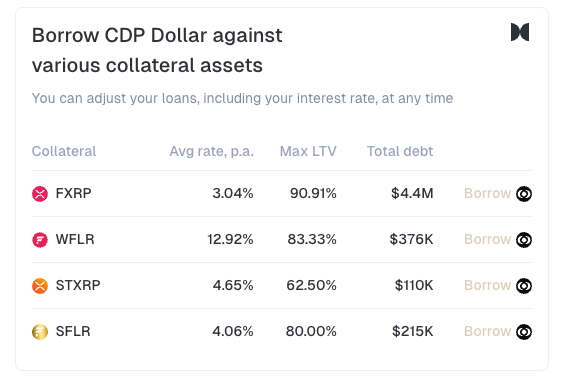The width and height of the screenshot is (562, 377).
Task: Sort by the Collateral column header
Action: click(x=64, y=151)
